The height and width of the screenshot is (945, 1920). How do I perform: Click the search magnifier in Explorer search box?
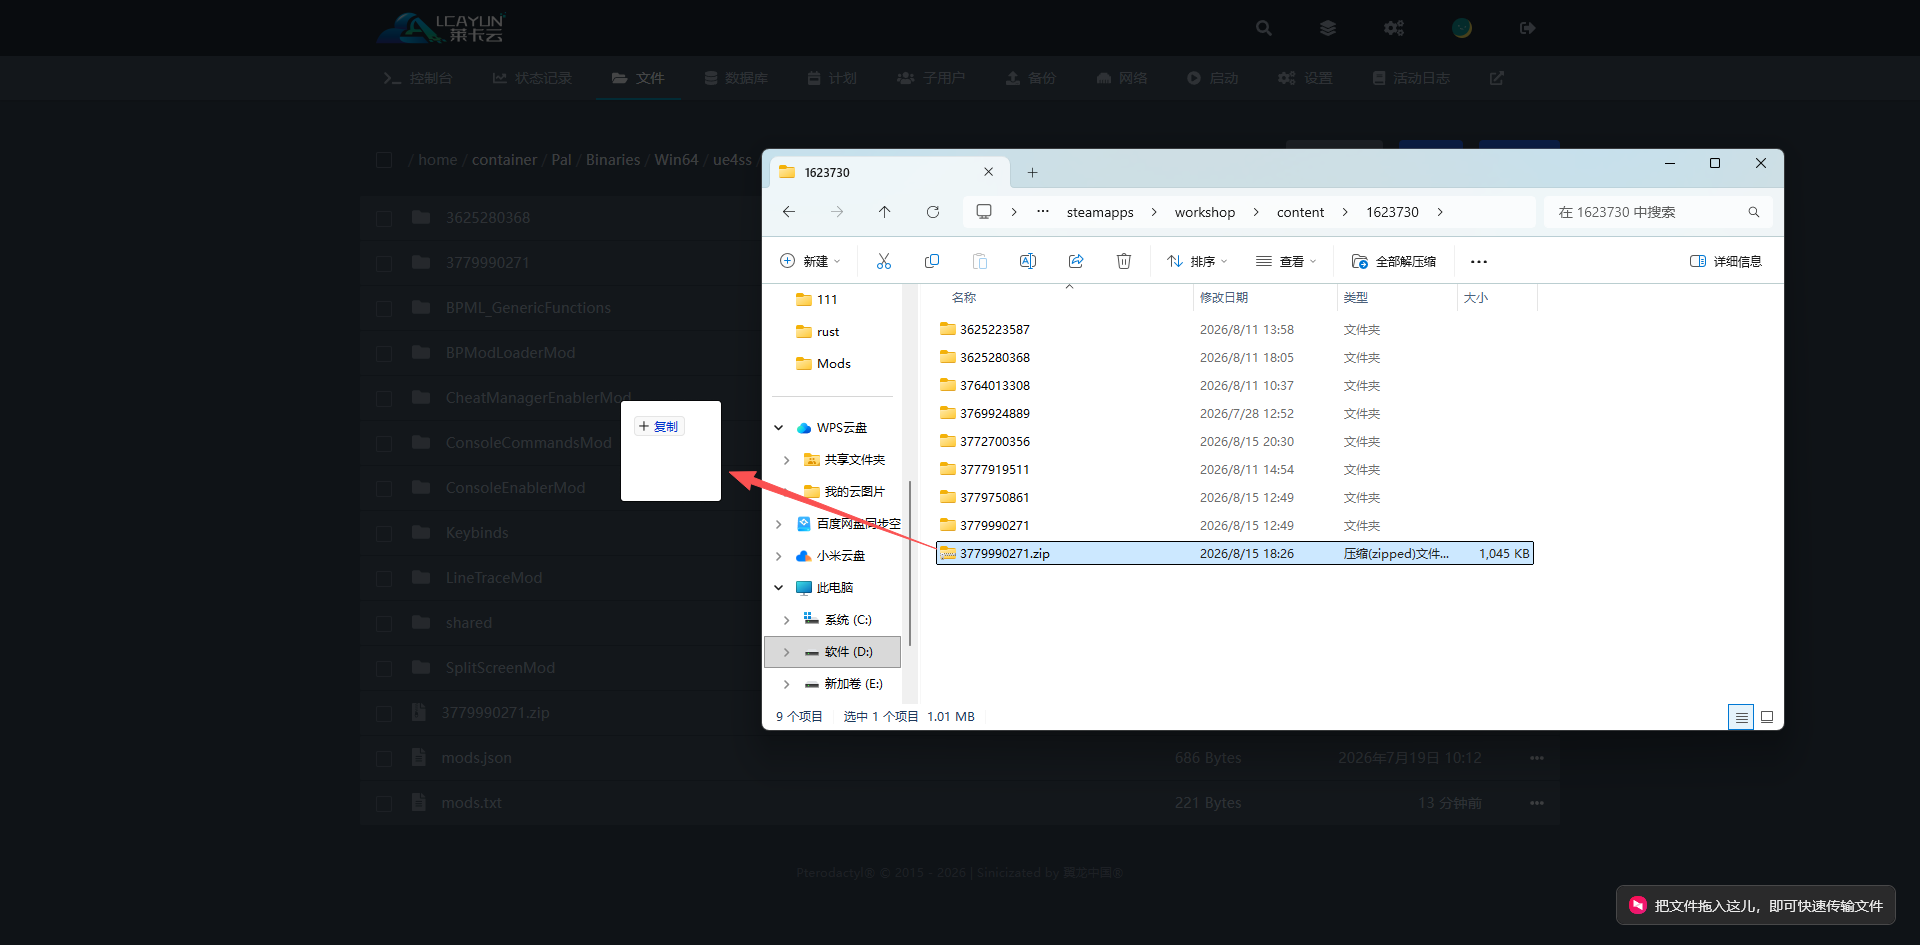[1754, 212]
